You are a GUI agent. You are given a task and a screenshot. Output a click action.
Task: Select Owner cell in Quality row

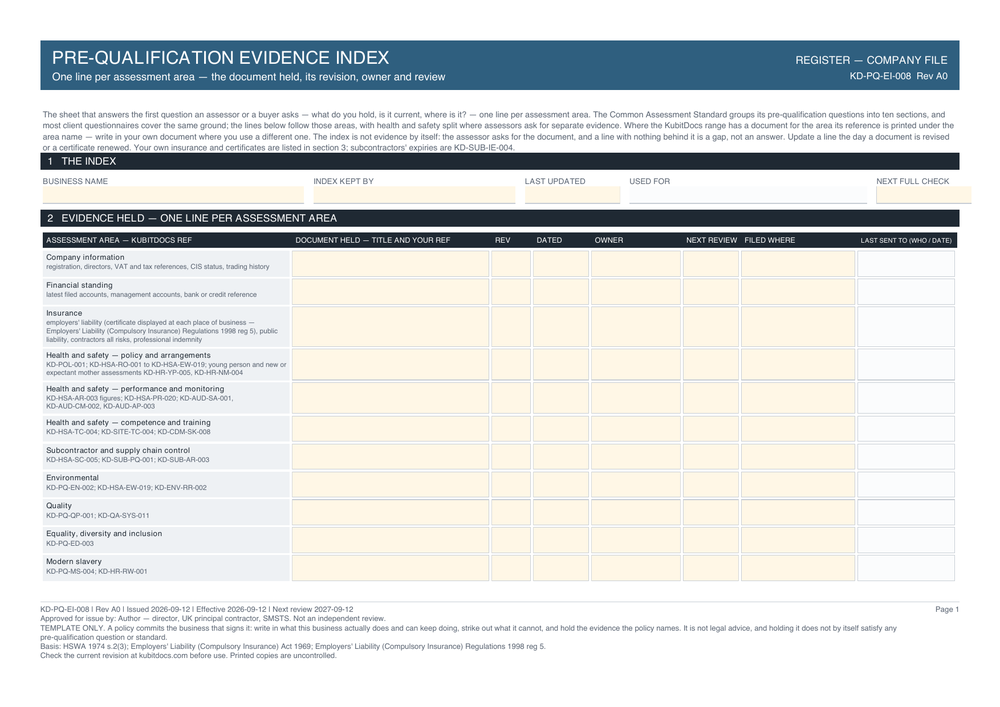coord(636,513)
